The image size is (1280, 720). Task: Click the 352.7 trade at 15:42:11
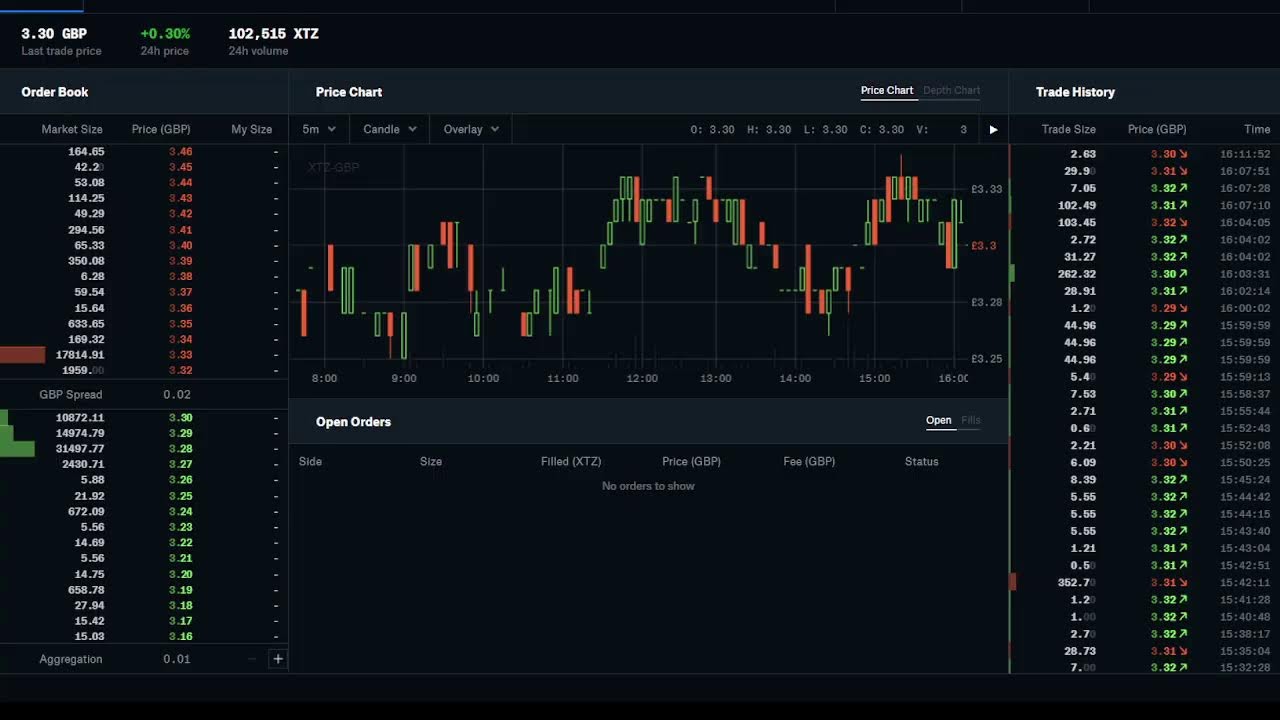[1145, 582]
